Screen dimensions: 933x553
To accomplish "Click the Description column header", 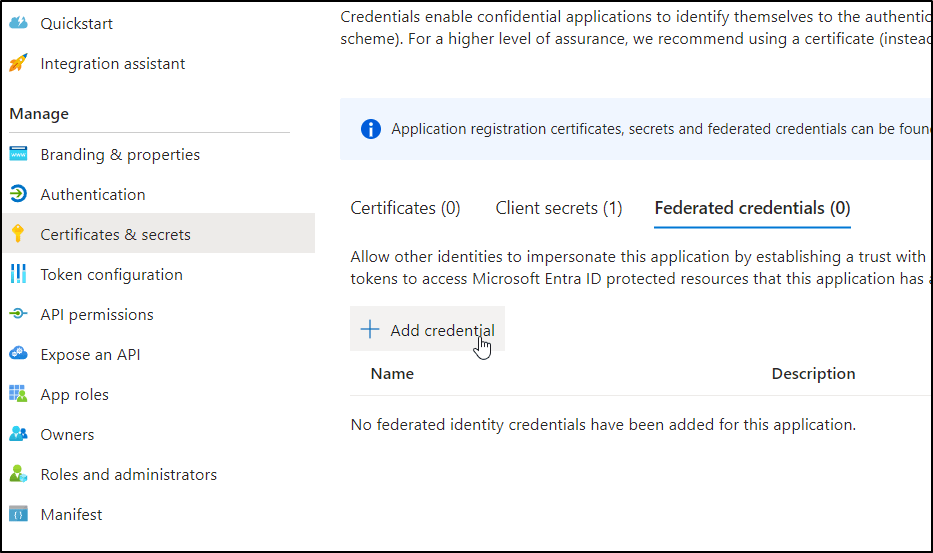I will (813, 373).
